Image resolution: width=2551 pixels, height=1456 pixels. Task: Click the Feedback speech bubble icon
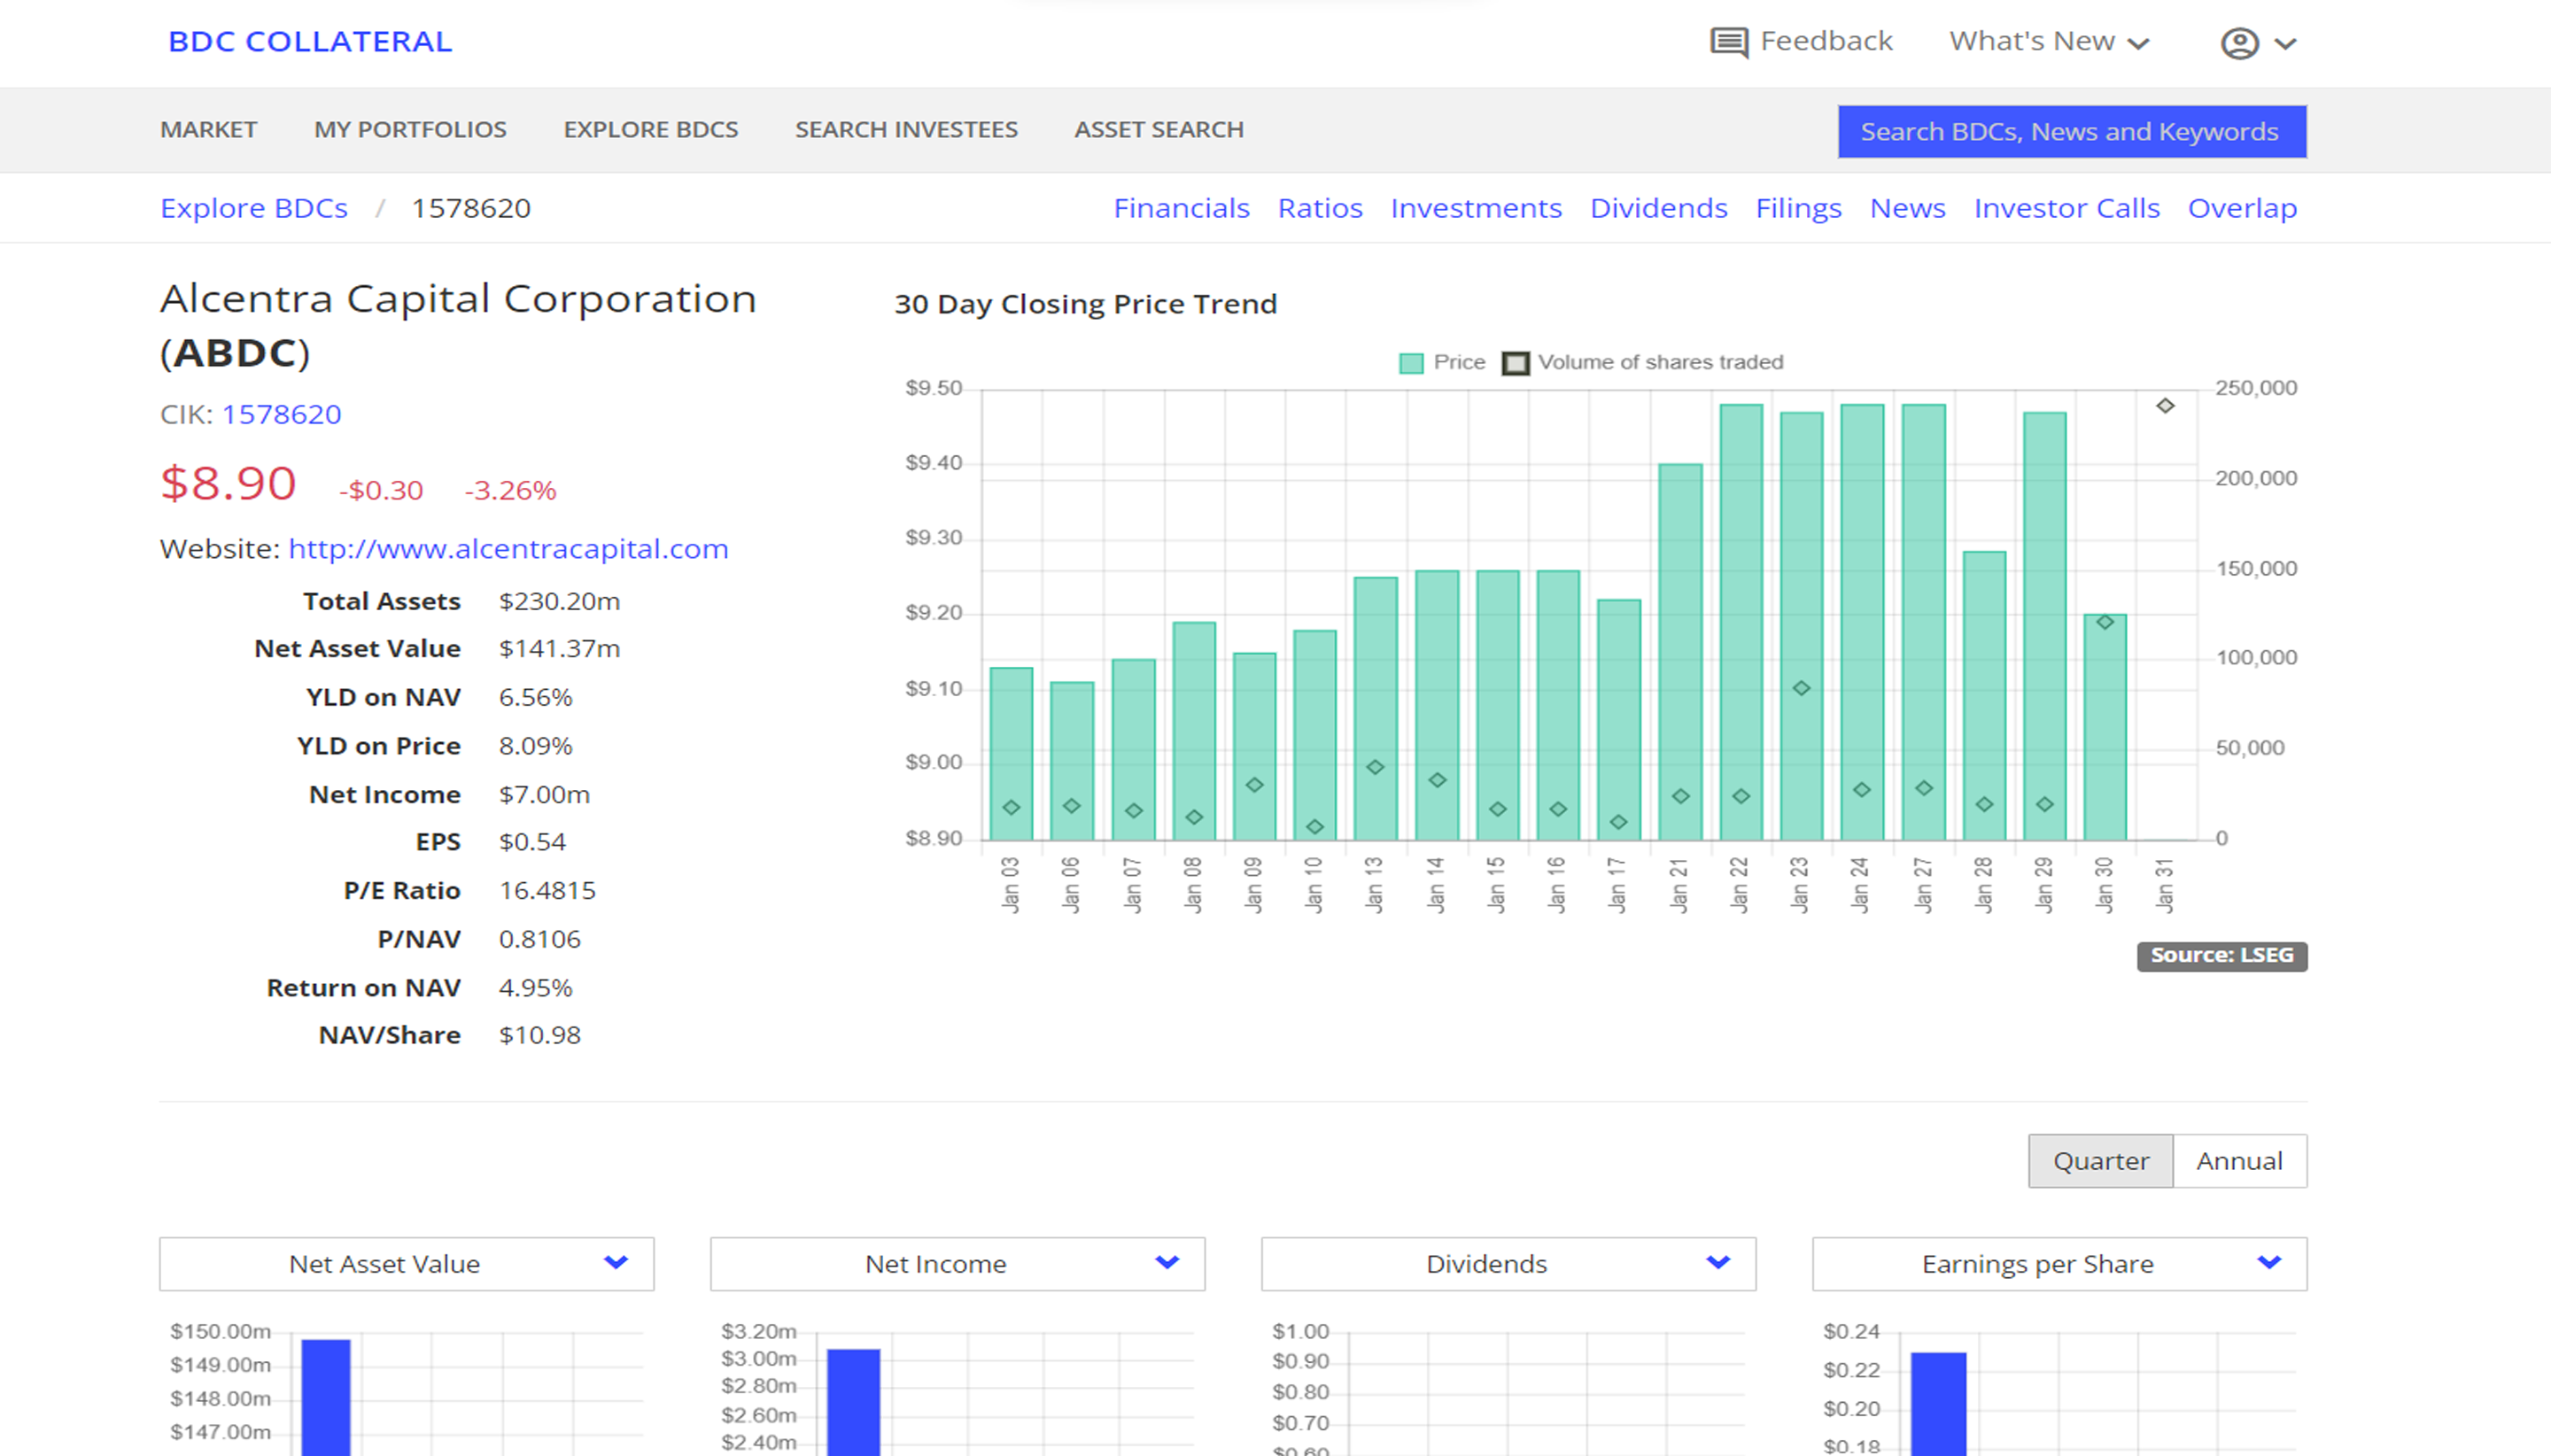[x=1729, y=42]
